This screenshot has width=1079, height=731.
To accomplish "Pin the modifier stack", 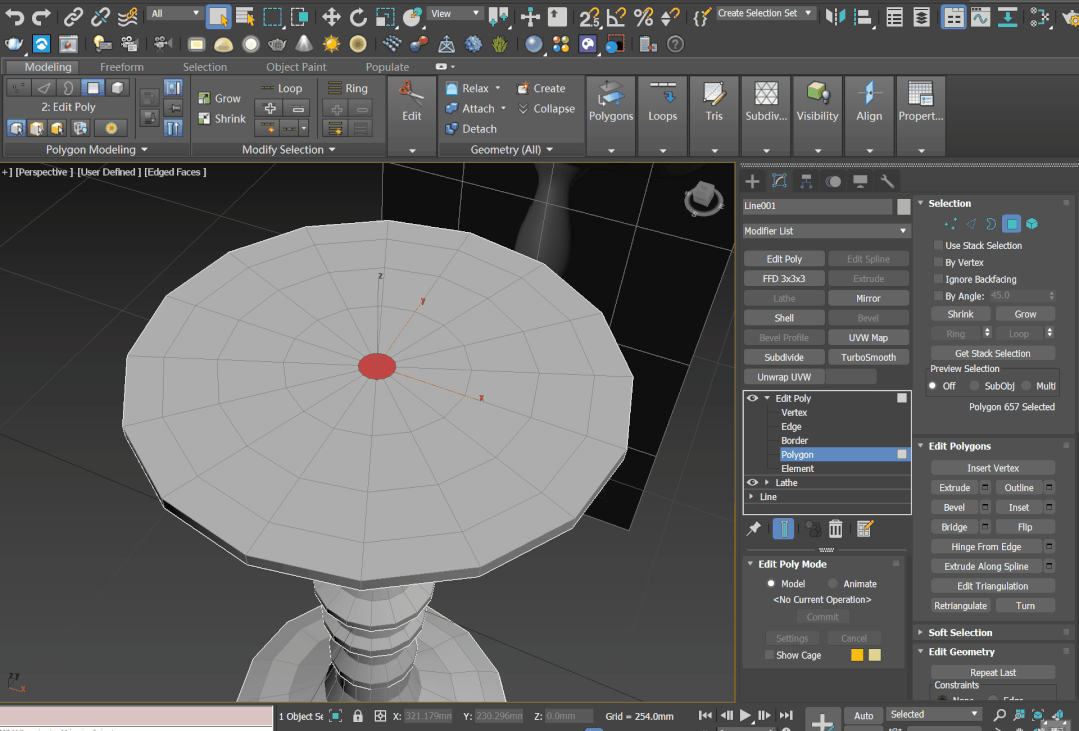I will point(754,529).
